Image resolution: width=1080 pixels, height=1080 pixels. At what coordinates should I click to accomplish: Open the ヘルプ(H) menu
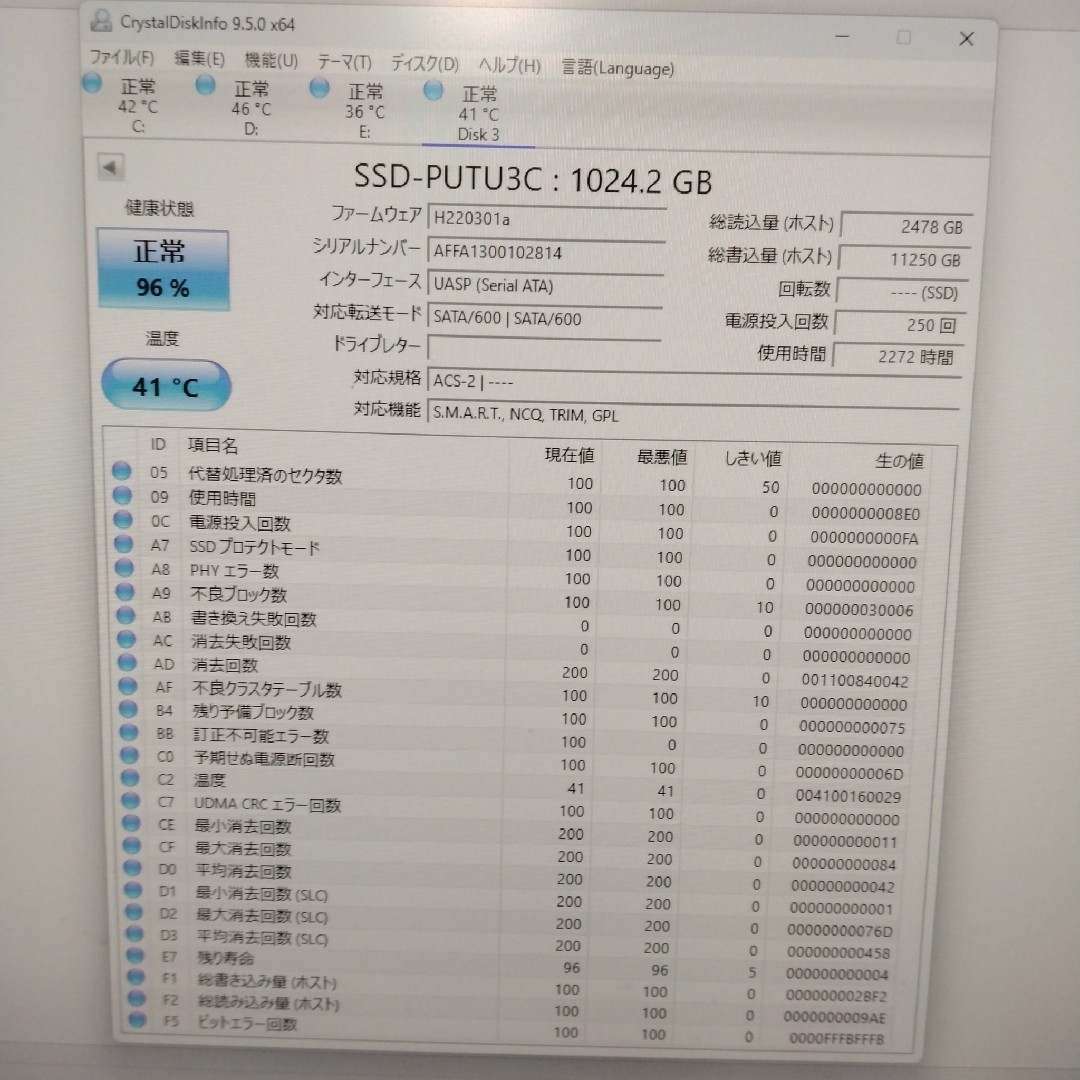tap(510, 66)
